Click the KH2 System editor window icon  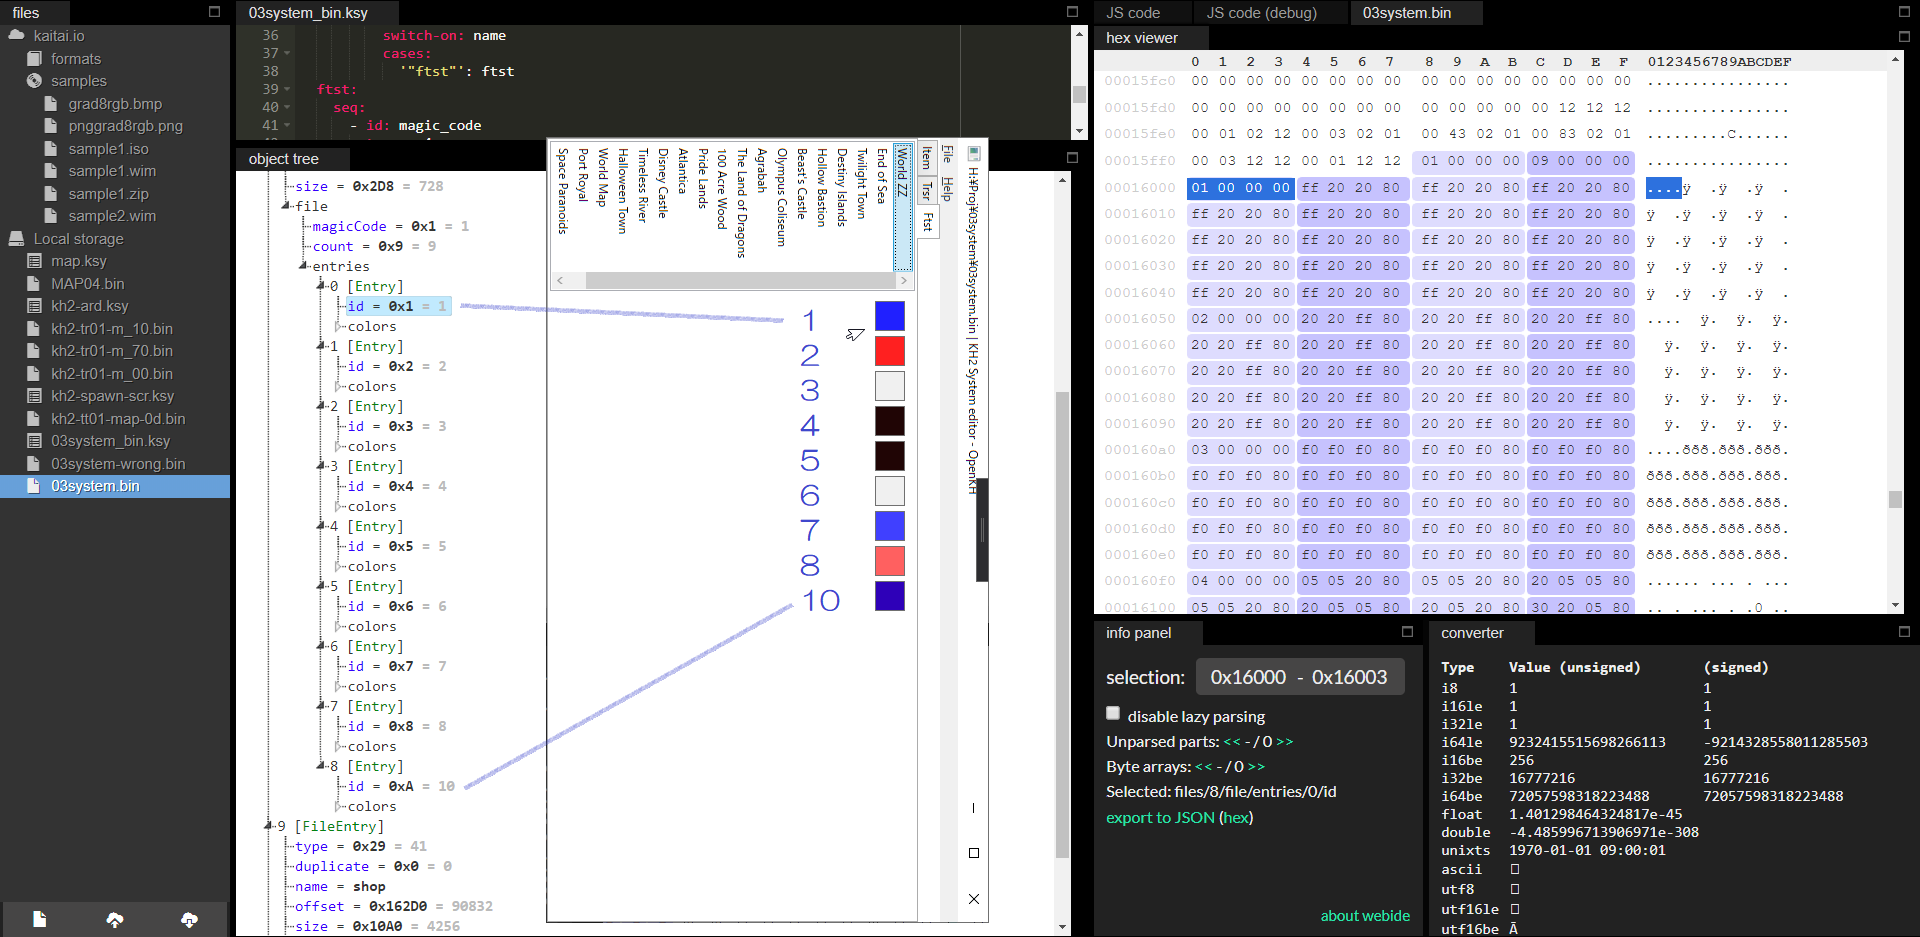[x=973, y=153]
